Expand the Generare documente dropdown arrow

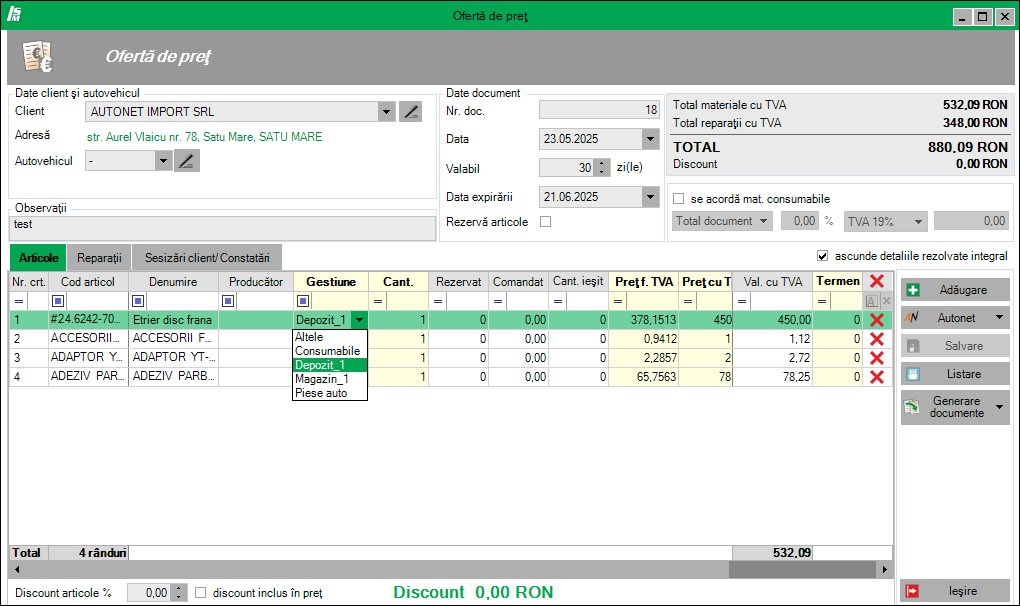tap(999, 407)
